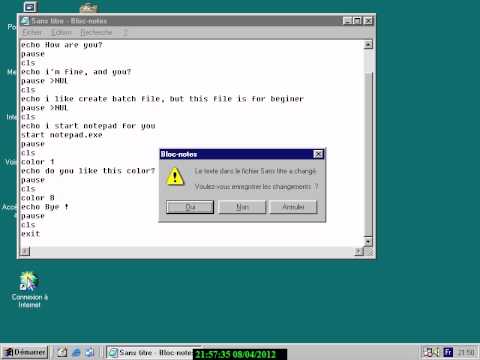Click the horizontal scrollbar left arrow
This screenshot has width=480, height=360.
[x=25, y=251]
